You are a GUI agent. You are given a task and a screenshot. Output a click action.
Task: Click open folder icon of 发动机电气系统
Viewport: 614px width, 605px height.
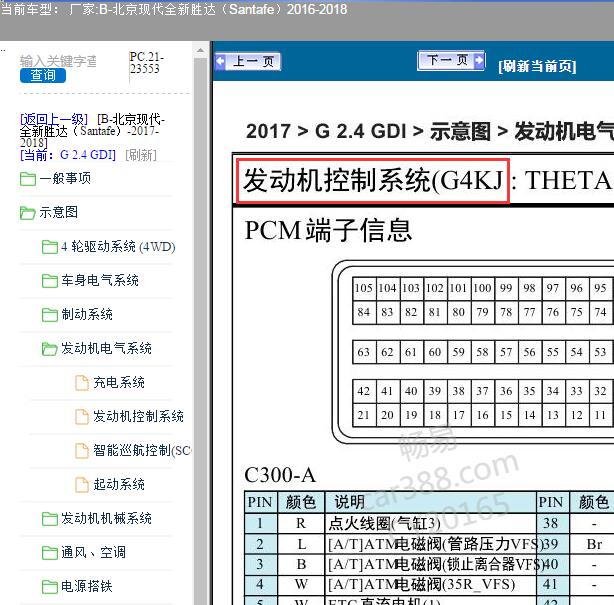[x=50, y=349]
